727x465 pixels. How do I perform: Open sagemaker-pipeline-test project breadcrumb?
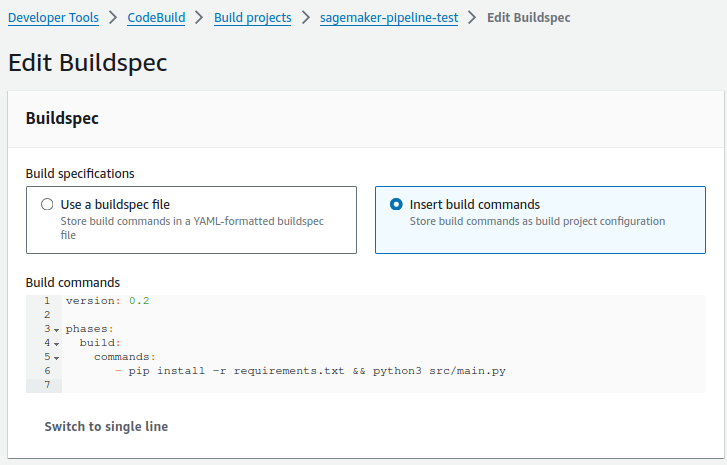[x=389, y=18]
